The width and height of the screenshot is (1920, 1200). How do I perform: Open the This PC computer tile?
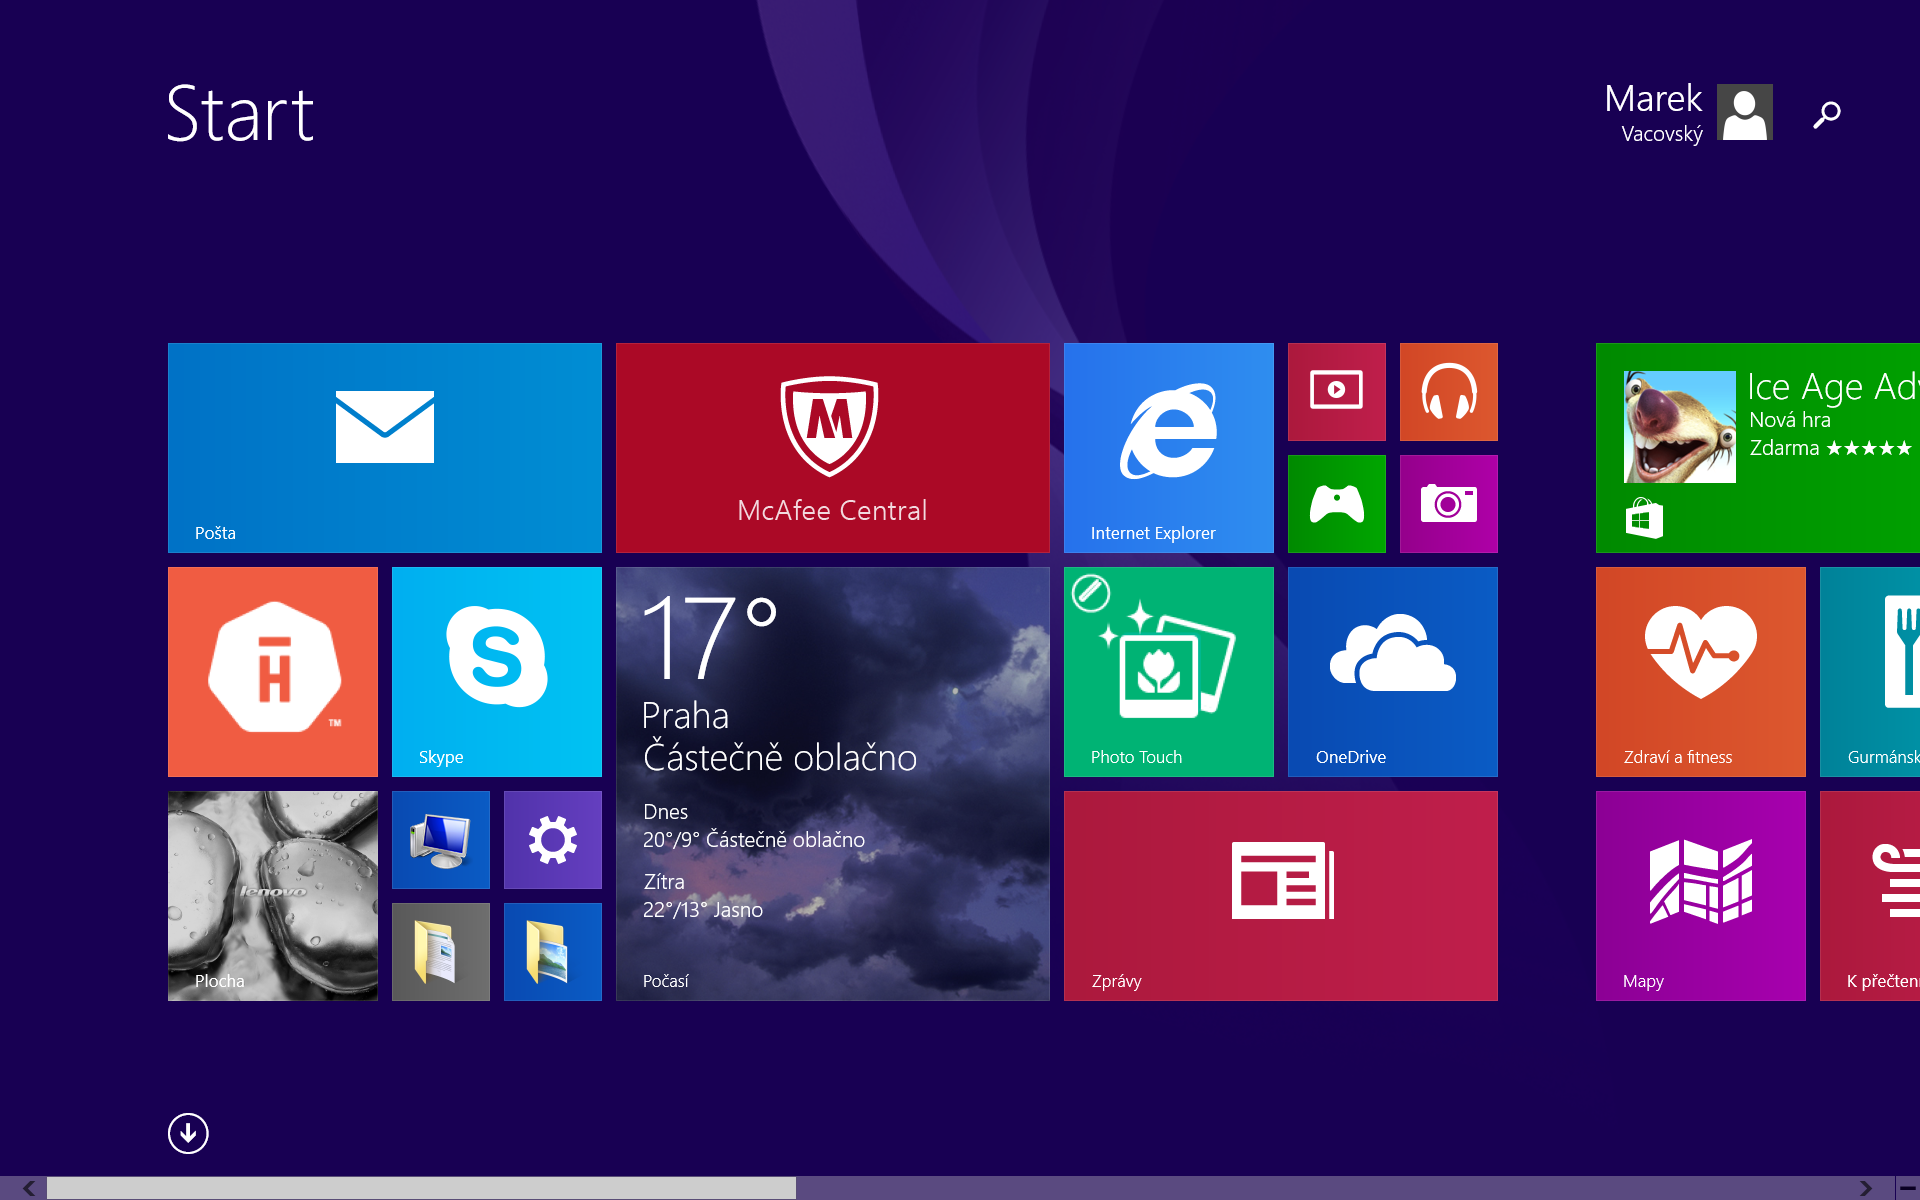coord(441,840)
